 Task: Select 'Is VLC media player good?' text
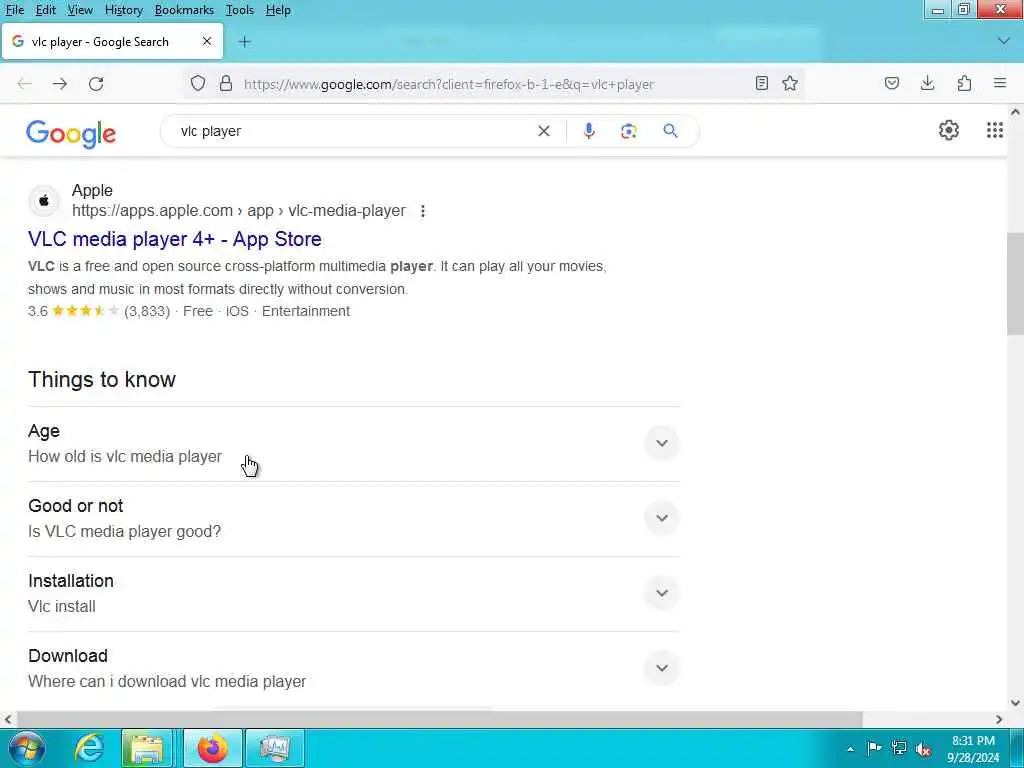pyautogui.click(x=124, y=532)
